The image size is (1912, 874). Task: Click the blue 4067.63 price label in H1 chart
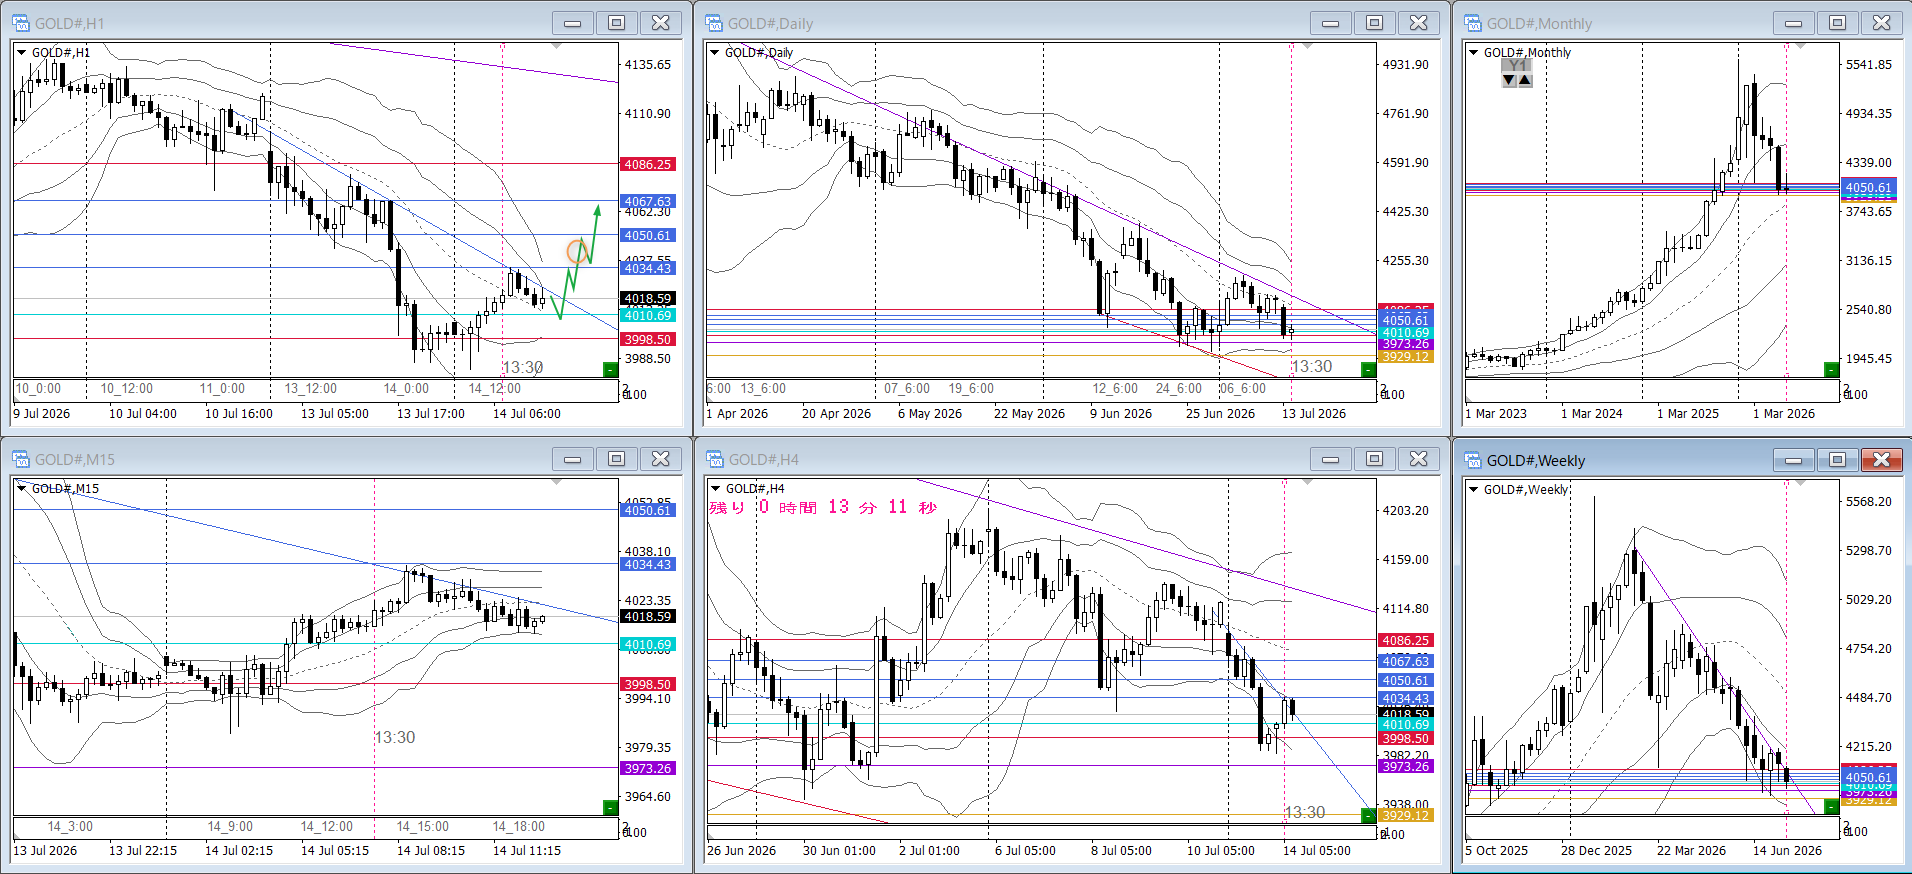click(x=648, y=201)
